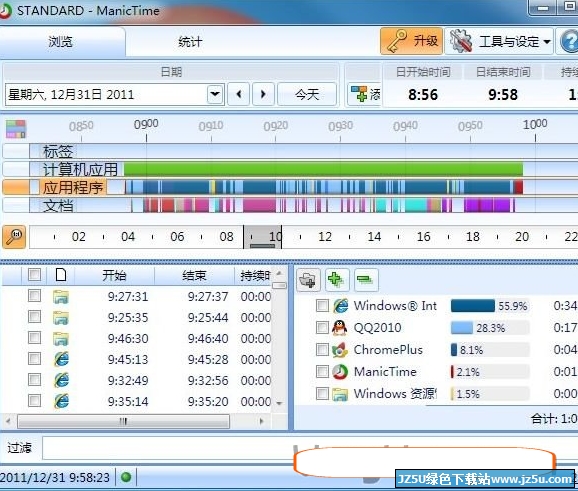Switch to the 统计 tab
Viewport: 578px width, 491px height.
[x=190, y=42]
